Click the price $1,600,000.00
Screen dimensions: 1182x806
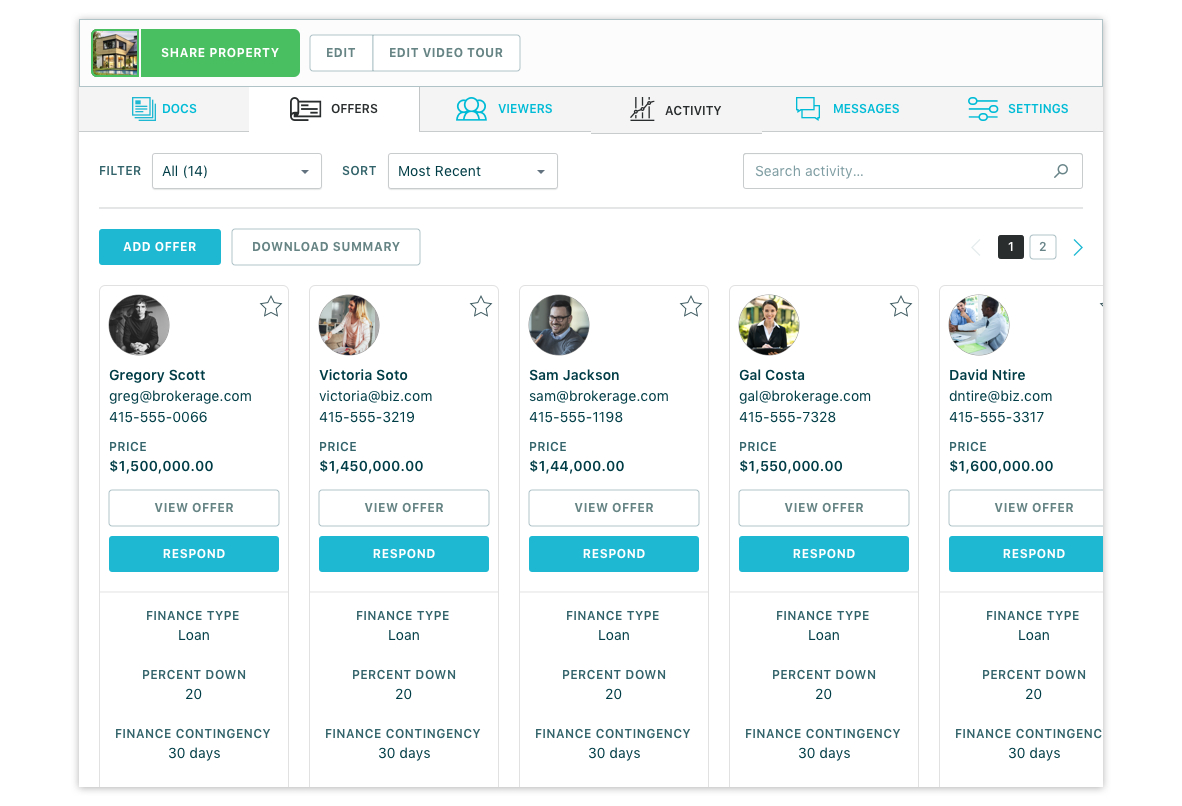[1001, 467]
